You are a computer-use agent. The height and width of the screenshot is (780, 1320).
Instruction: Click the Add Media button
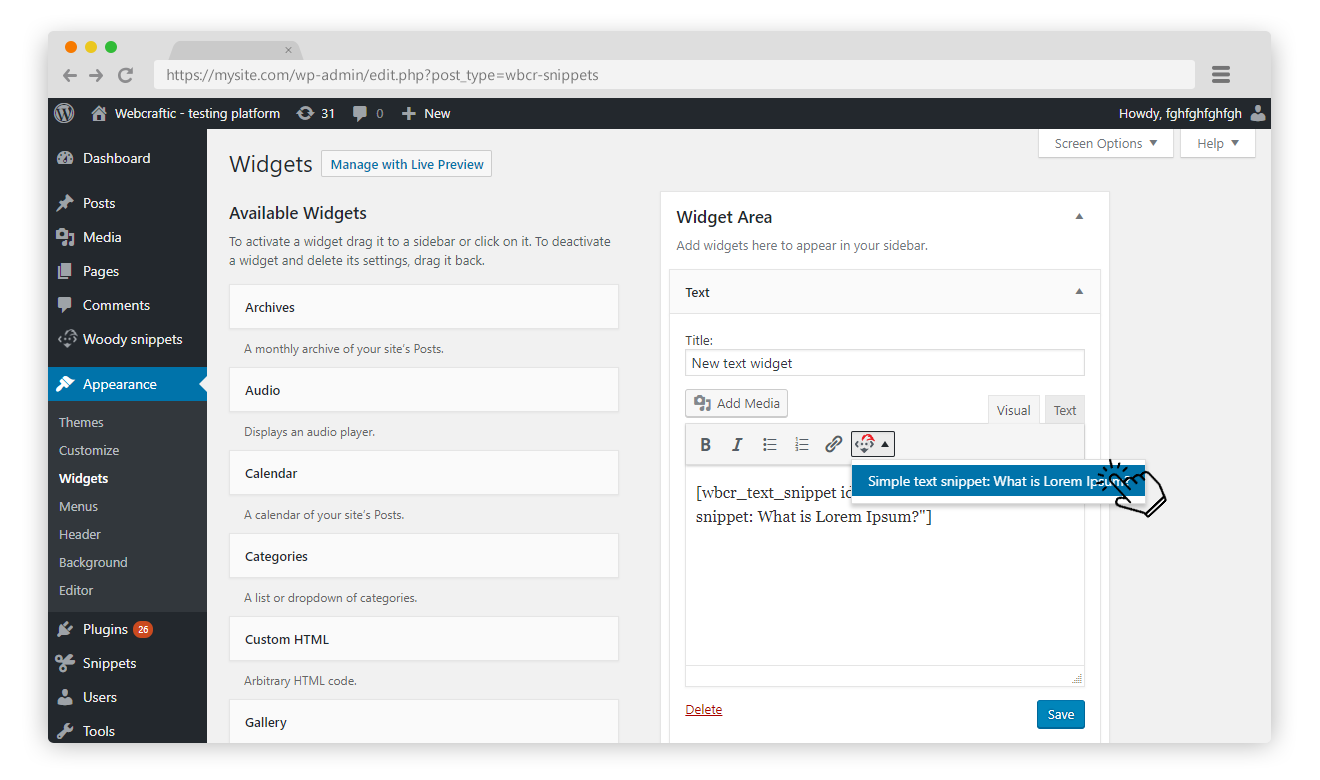[x=737, y=403]
